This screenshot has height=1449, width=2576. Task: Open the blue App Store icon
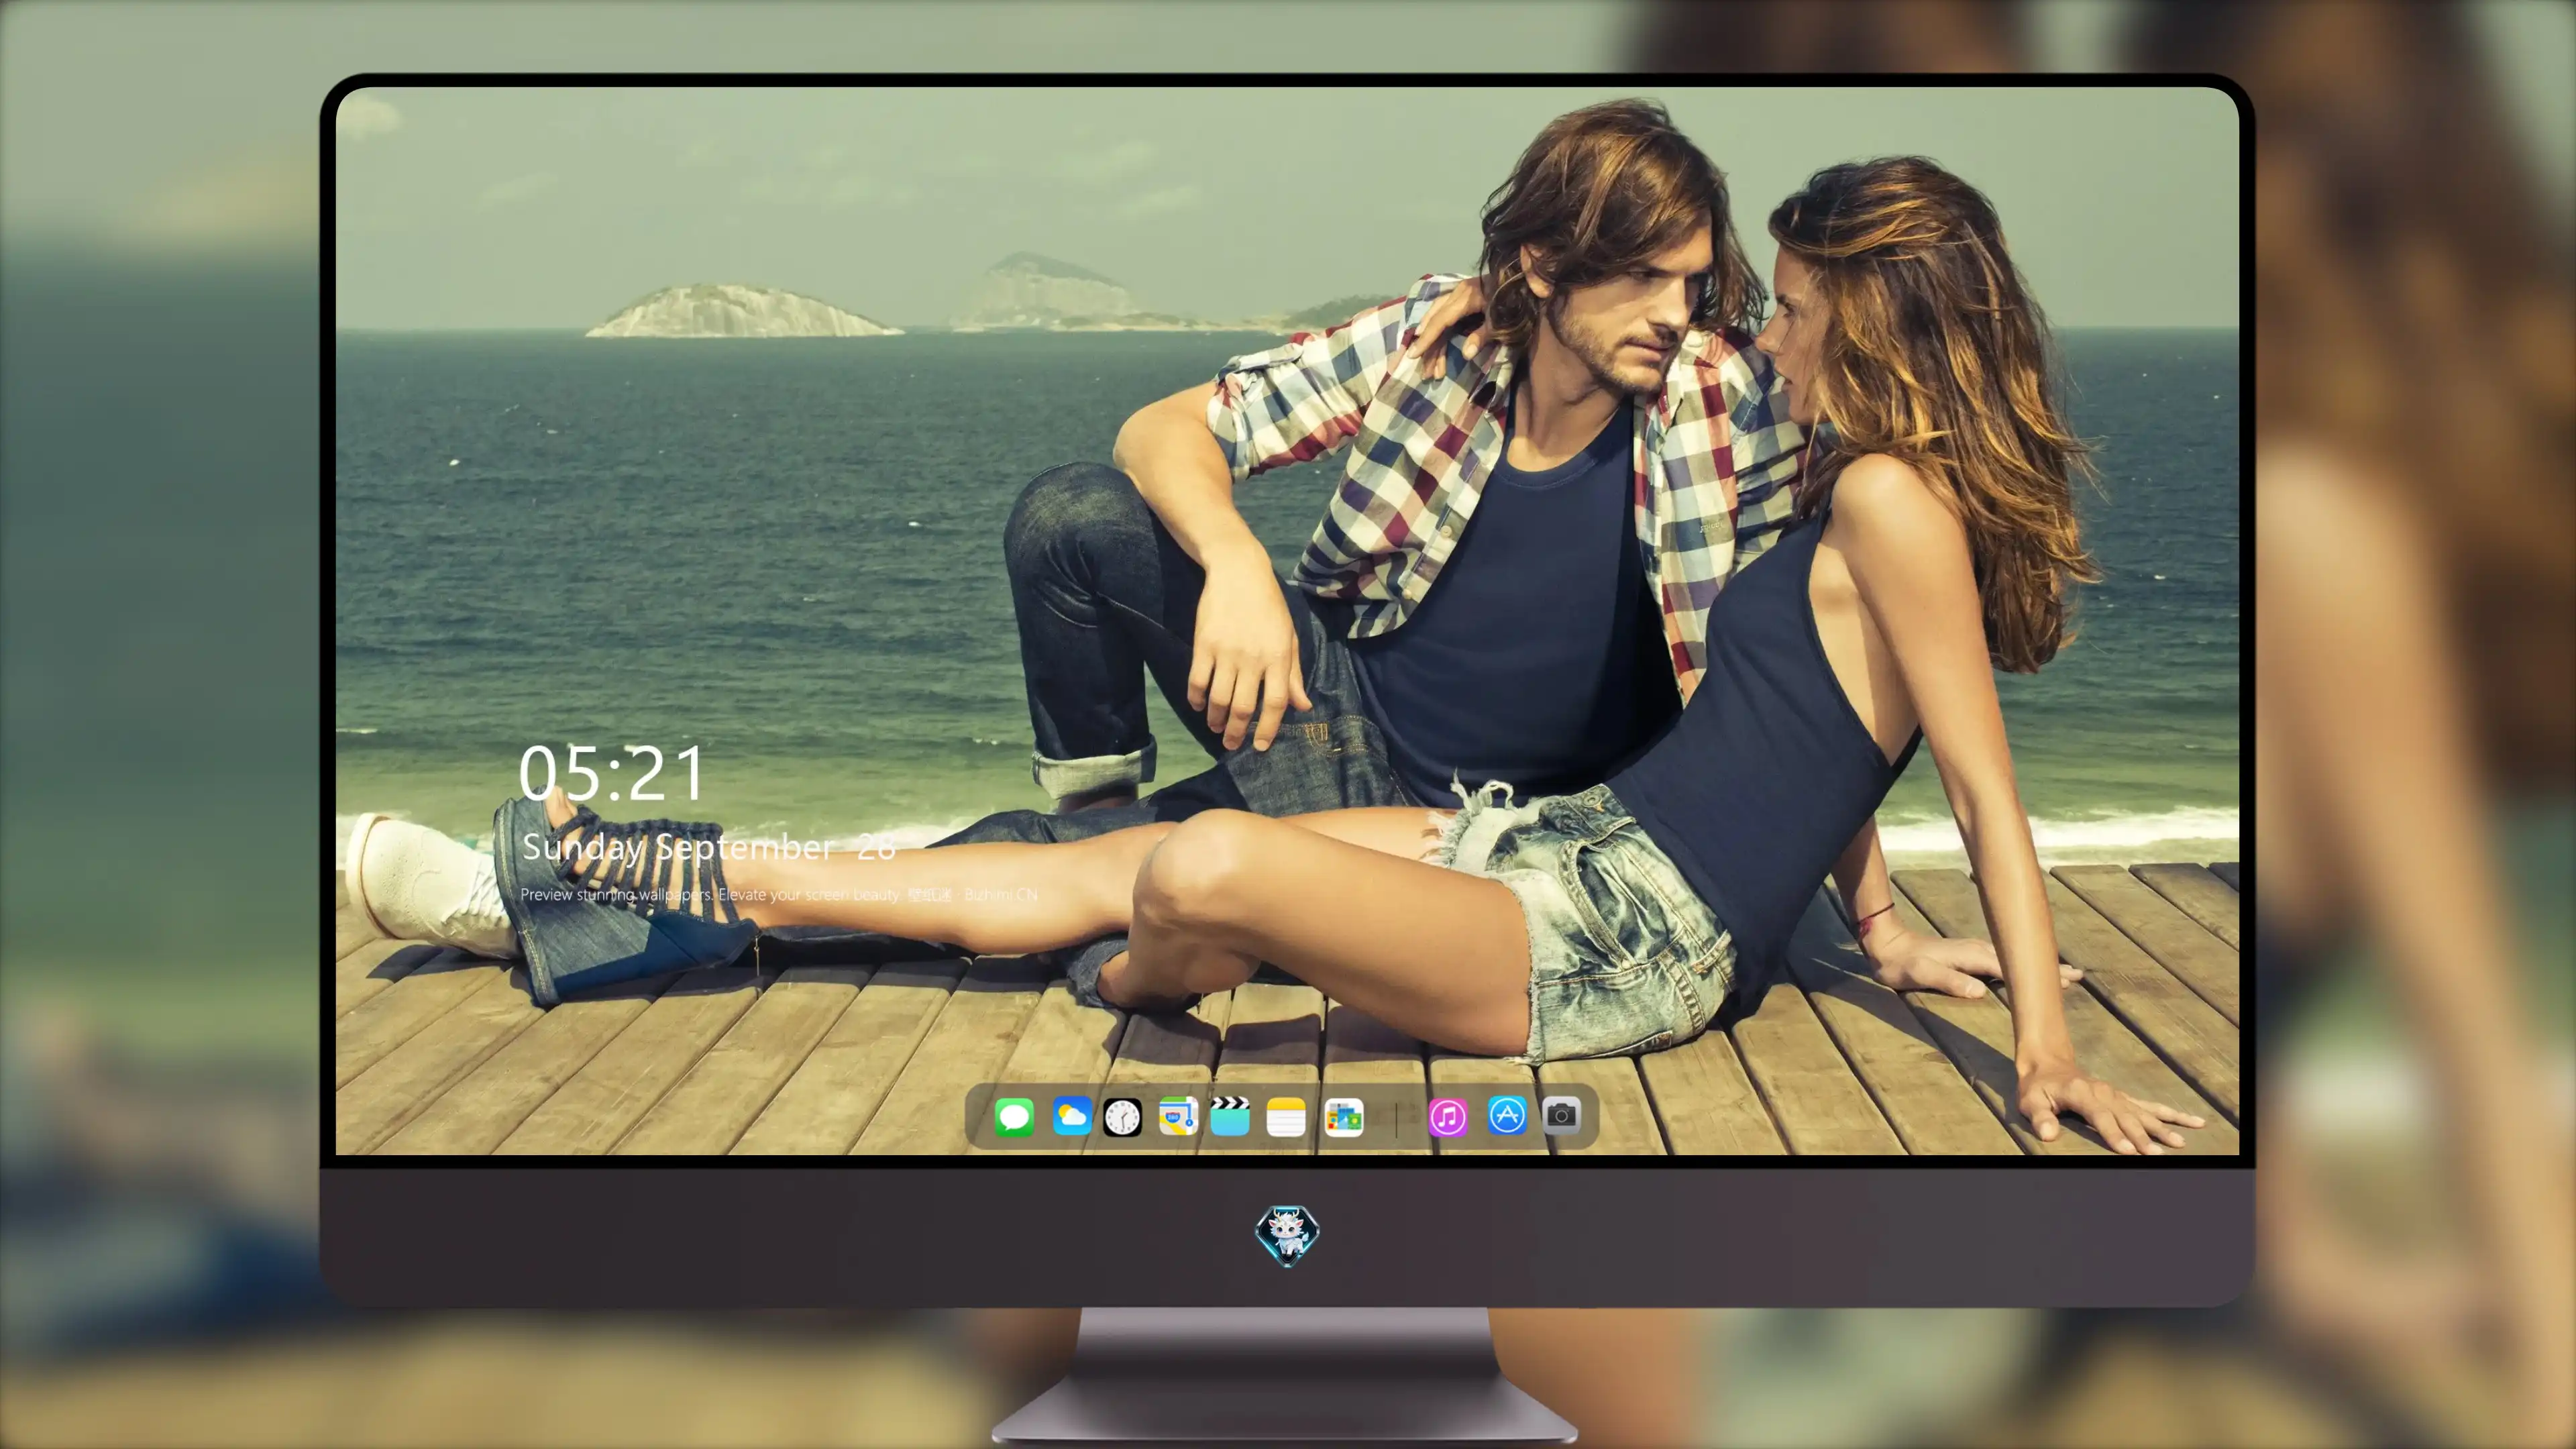pyautogui.click(x=1507, y=1115)
